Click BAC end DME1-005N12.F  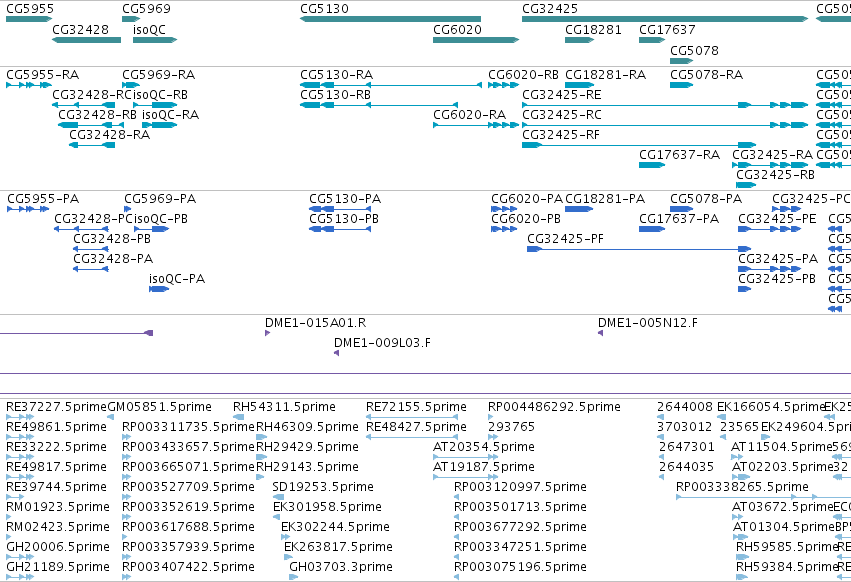click(x=648, y=323)
